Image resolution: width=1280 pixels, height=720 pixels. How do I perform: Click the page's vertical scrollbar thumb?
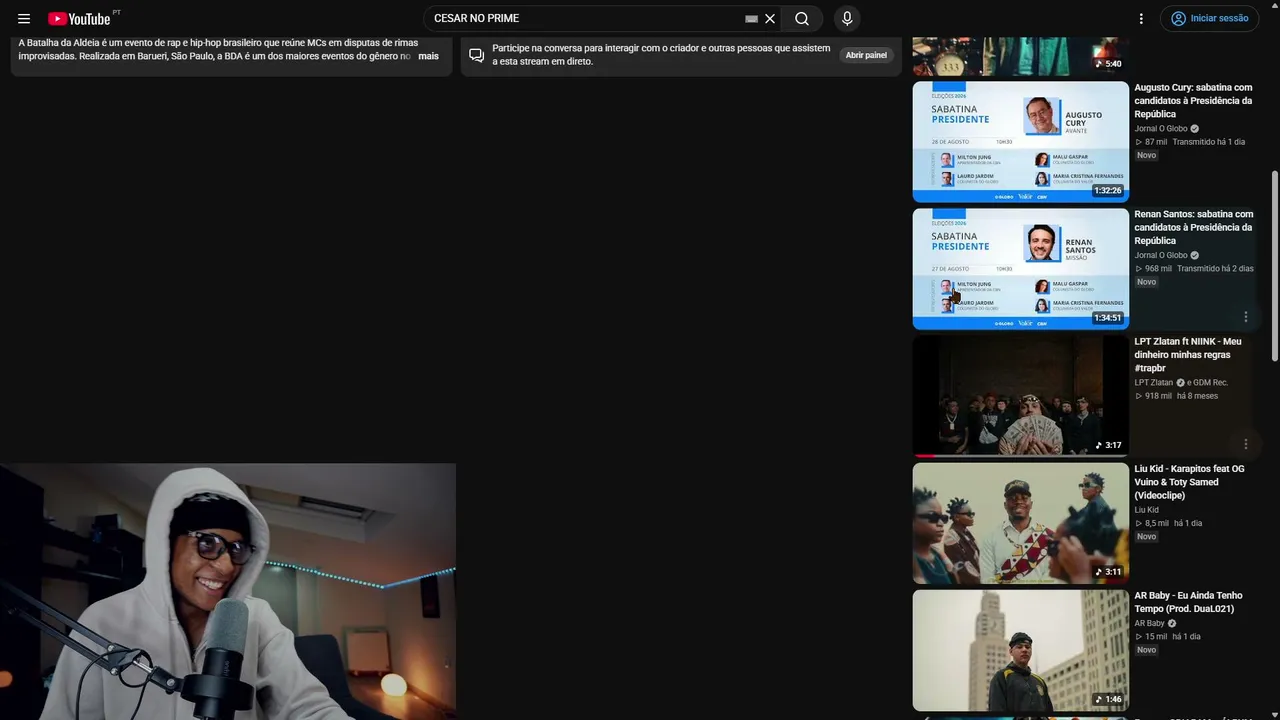tap(1274, 266)
